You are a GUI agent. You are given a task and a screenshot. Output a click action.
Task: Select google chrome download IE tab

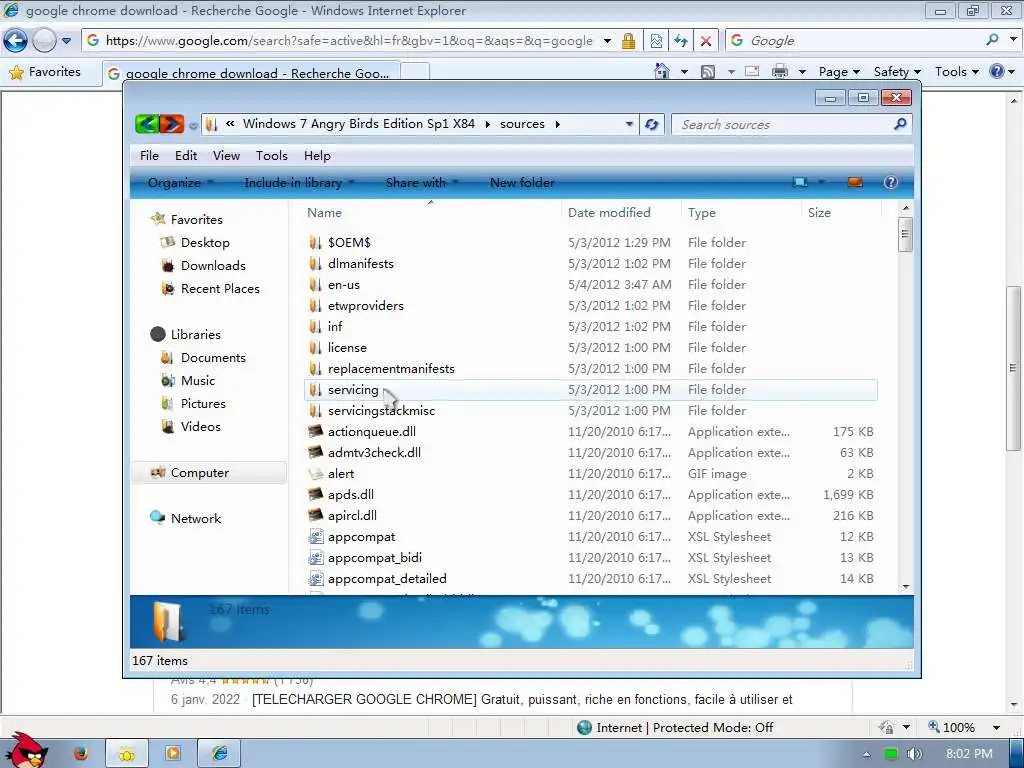250,73
